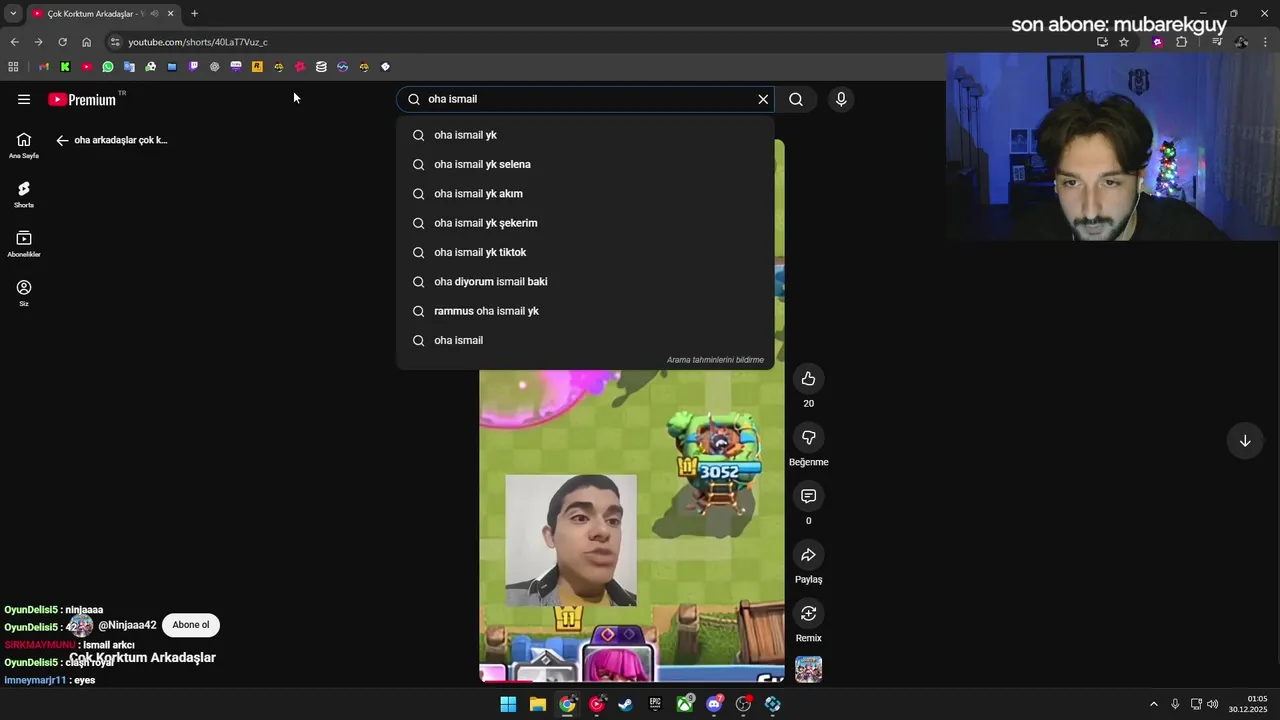Click the magnifier search submit button
1280x720 pixels.
point(796,99)
